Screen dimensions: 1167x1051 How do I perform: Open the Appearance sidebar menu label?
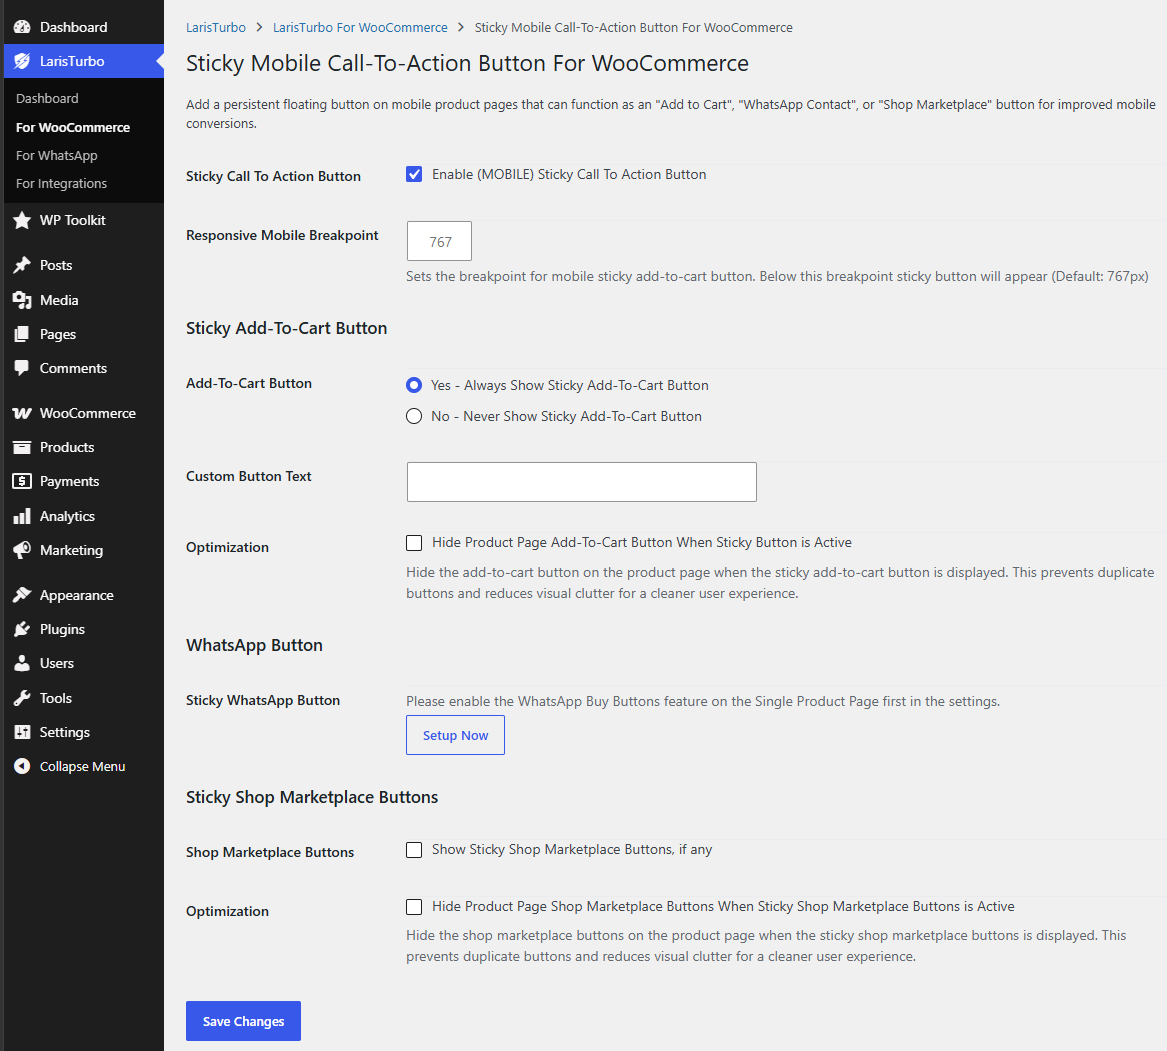[x=77, y=595]
